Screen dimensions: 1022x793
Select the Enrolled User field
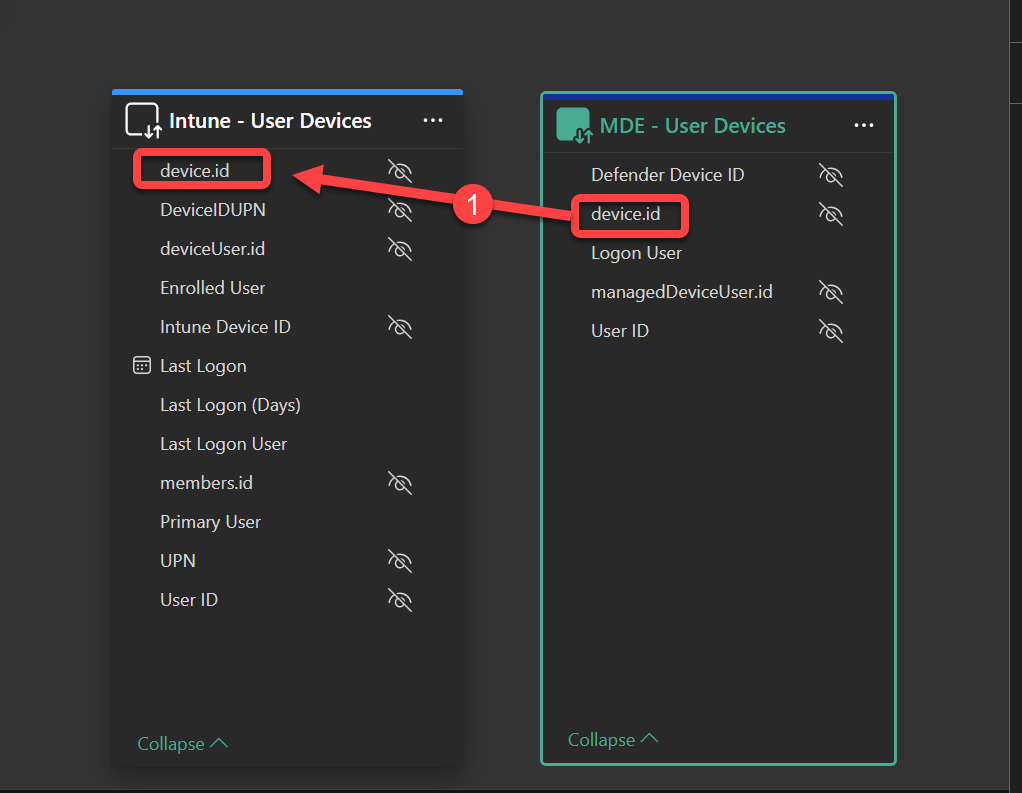[212, 288]
